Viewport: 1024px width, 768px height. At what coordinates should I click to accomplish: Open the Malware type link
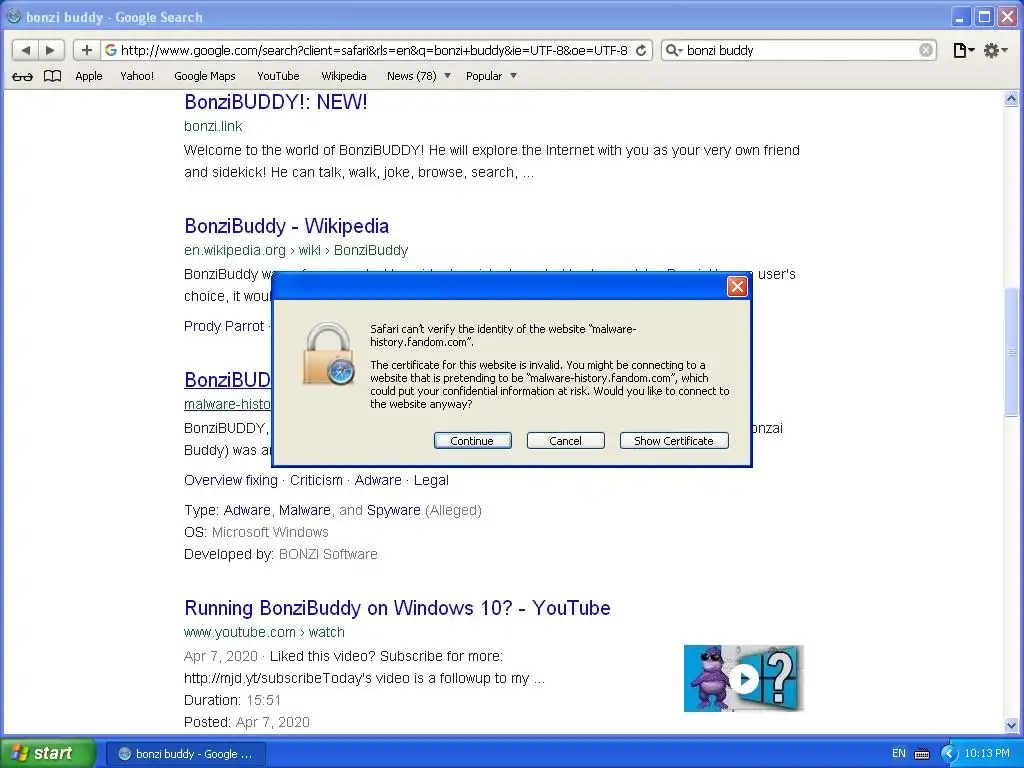click(x=305, y=510)
